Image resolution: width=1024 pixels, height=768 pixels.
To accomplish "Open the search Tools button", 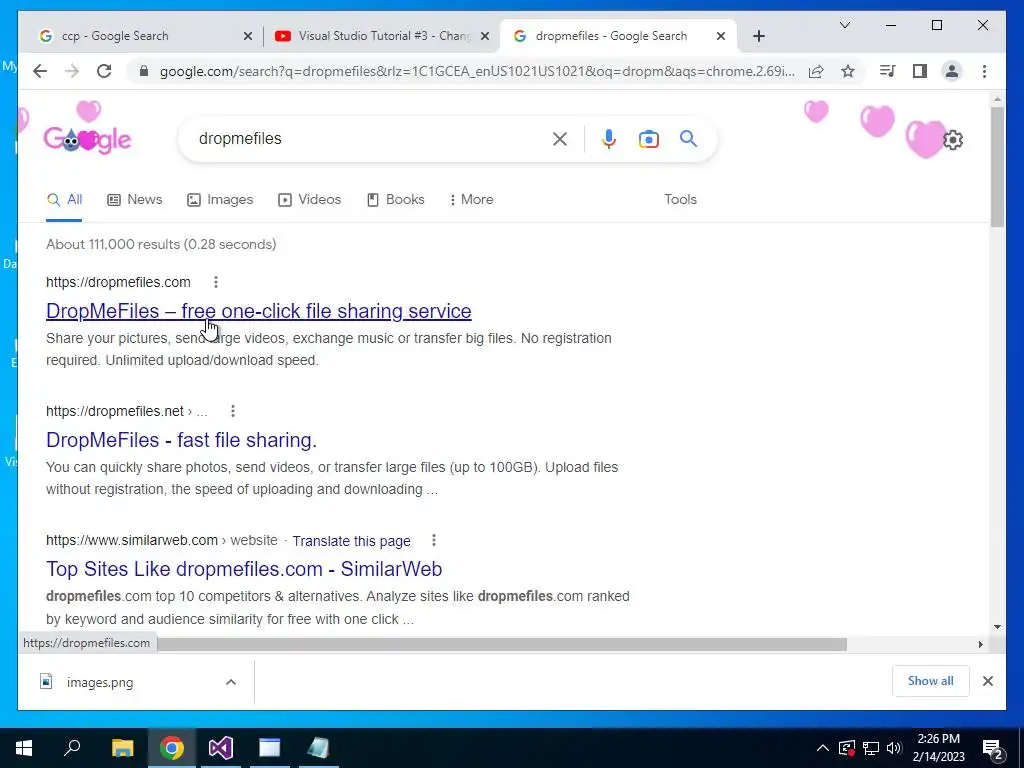I will [x=680, y=199].
